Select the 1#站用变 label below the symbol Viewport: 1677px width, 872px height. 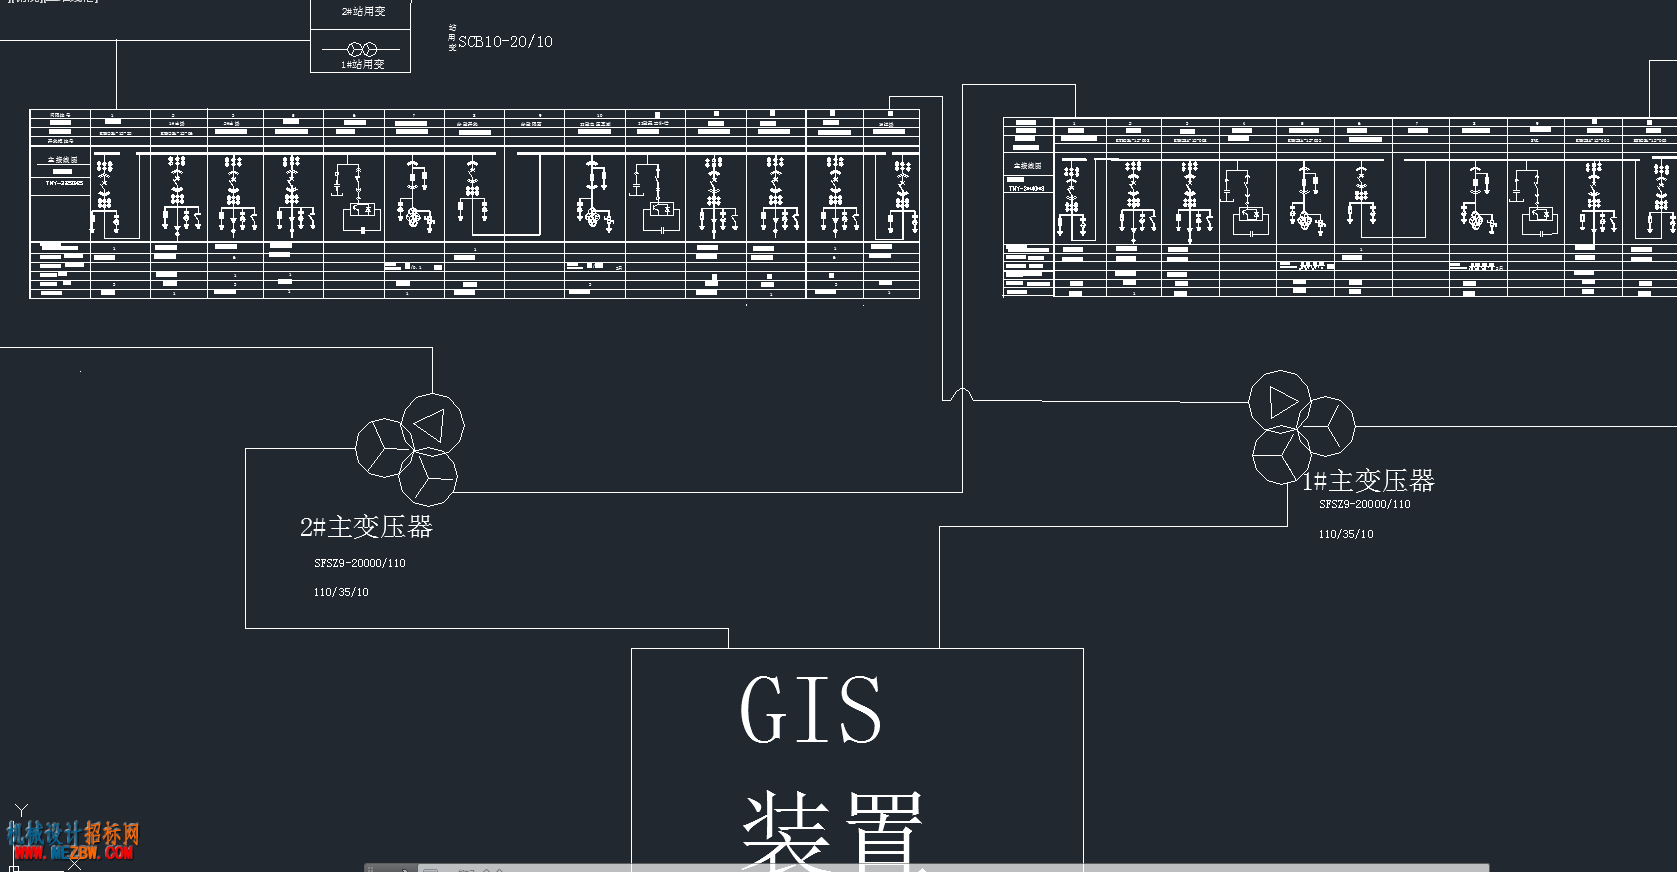(363, 64)
